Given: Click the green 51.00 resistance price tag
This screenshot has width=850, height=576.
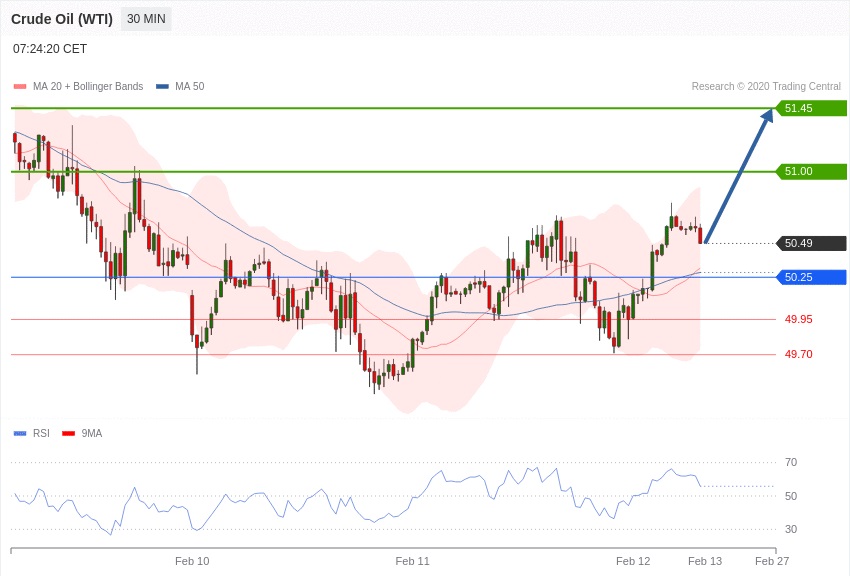Looking at the screenshot, I should pos(811,171).
